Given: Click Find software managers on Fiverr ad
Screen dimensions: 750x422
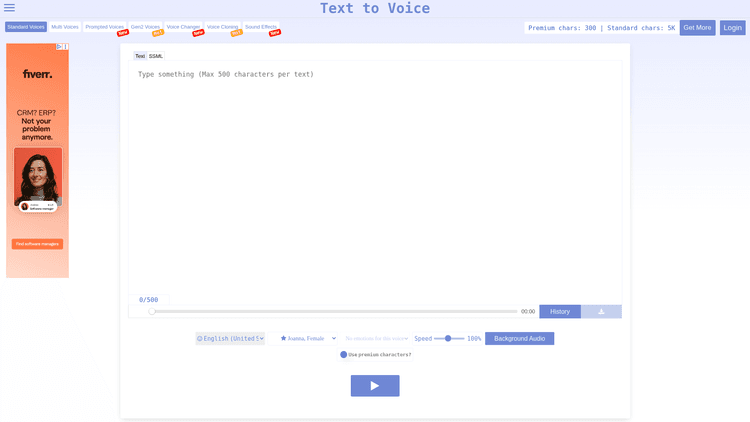Looking at the screenshot, I should pyautogui.click(x=37, y=244).
